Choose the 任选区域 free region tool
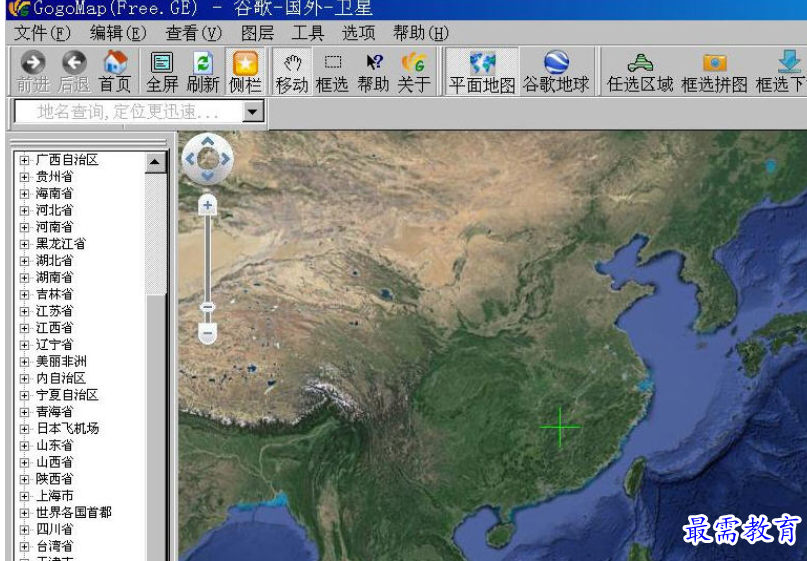 (640, 71)
